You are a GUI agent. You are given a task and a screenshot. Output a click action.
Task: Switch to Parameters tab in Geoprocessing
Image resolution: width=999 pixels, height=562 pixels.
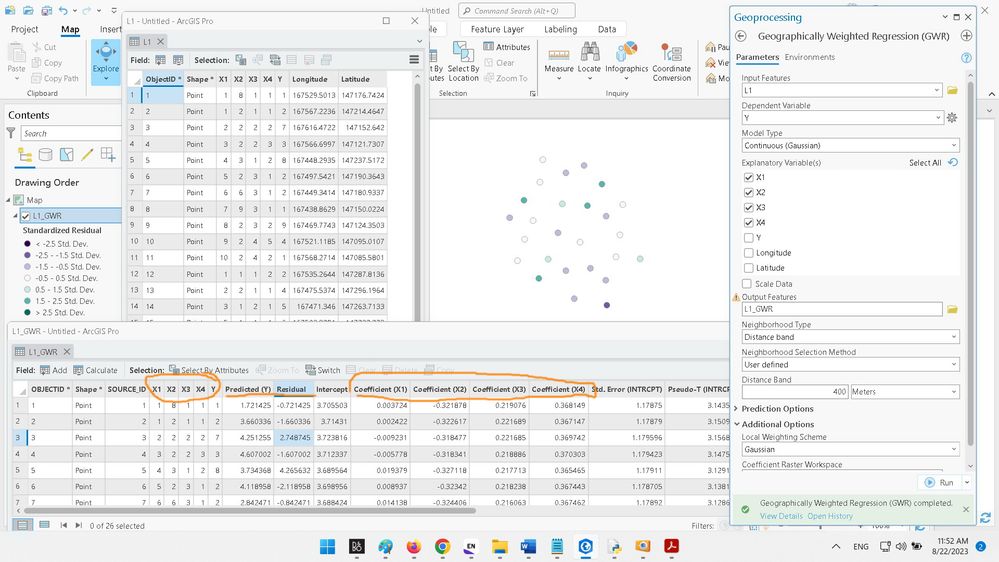(757, 57)
